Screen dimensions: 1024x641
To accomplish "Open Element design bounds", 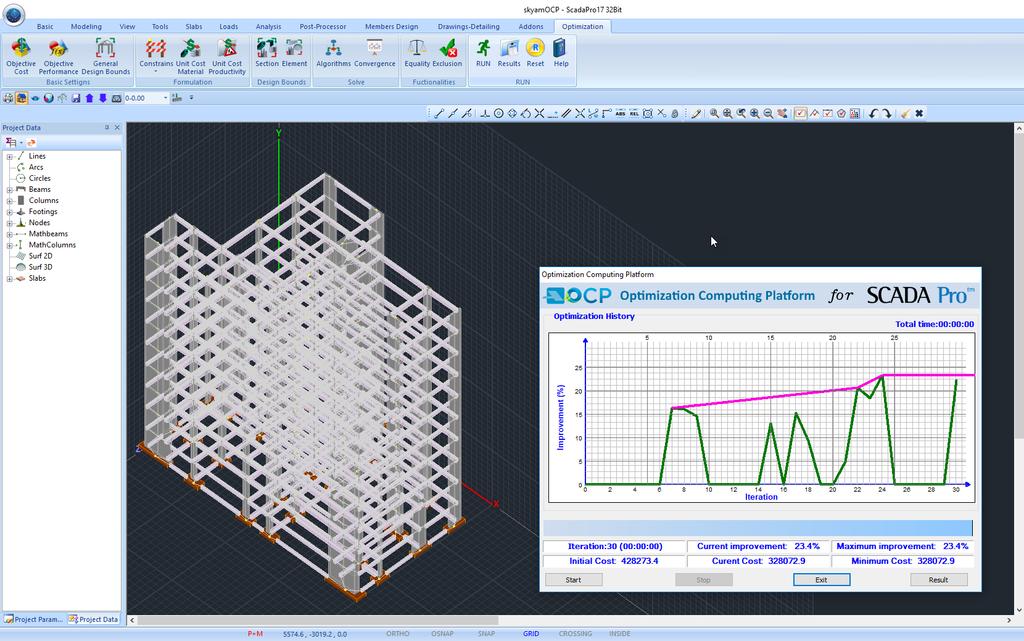I will click(294, 53).
